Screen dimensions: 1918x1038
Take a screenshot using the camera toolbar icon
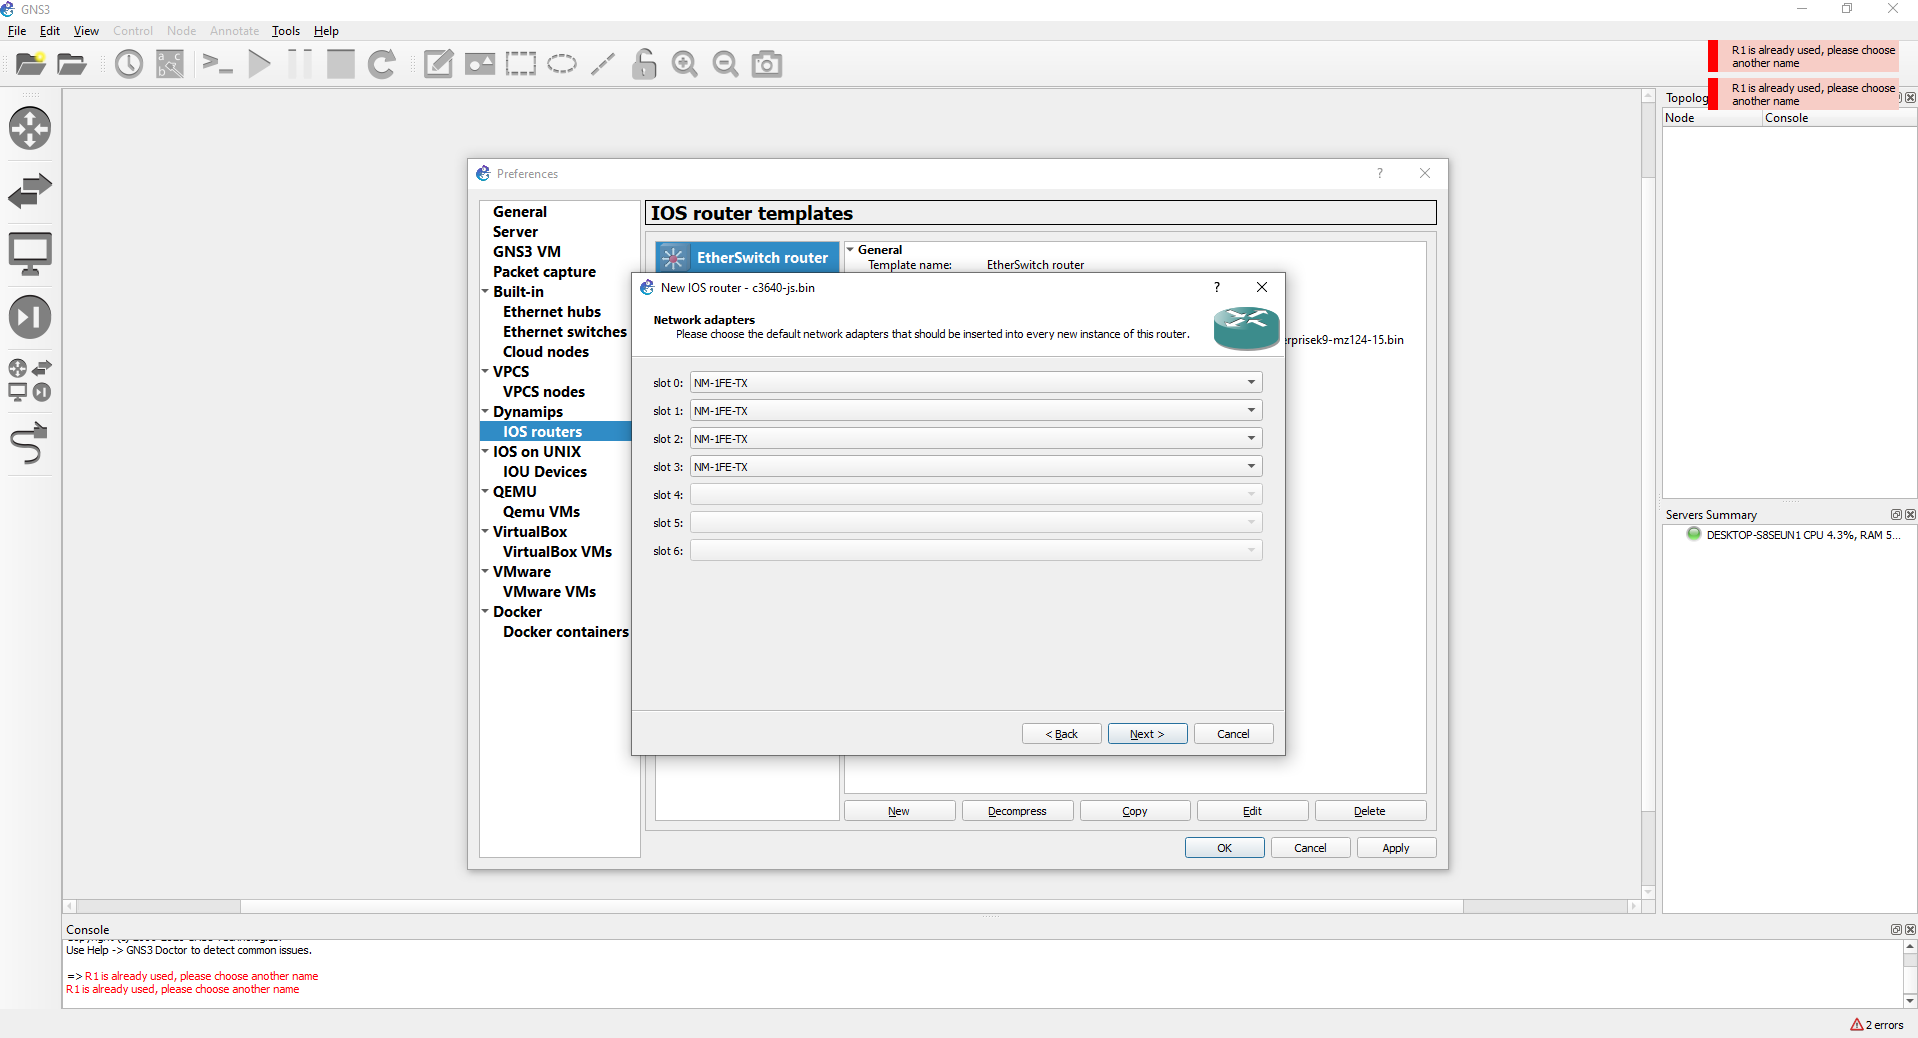pos(765,63)
